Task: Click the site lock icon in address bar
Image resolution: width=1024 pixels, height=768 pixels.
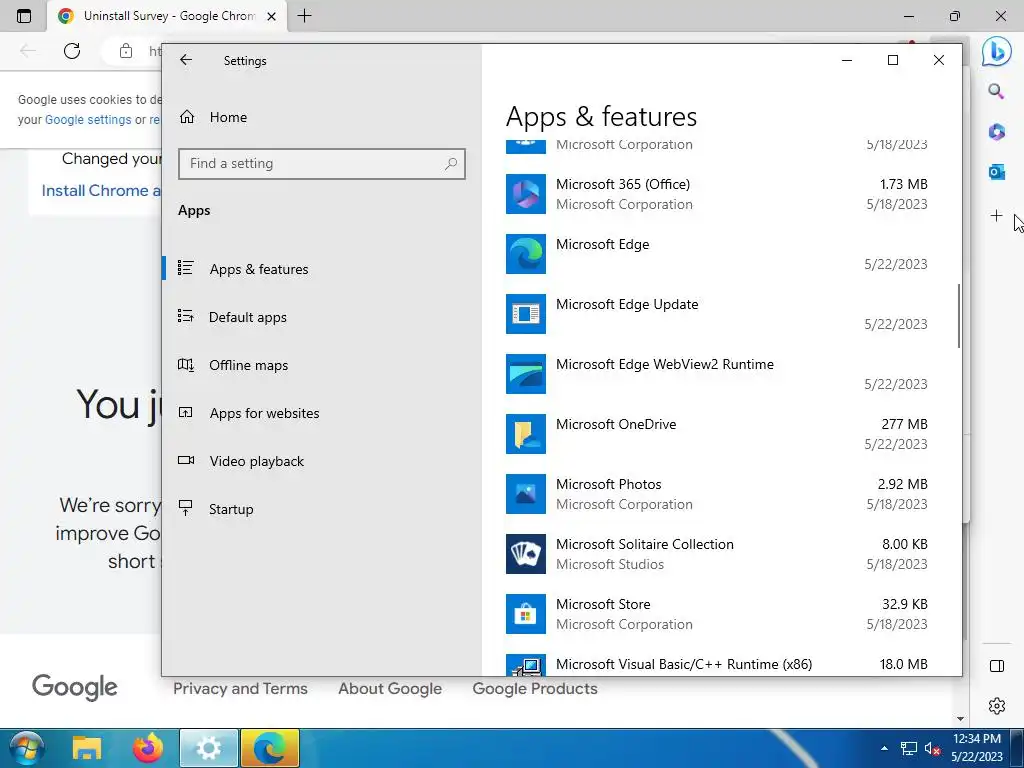Action: pyautogui.click(x=126, y=51)
